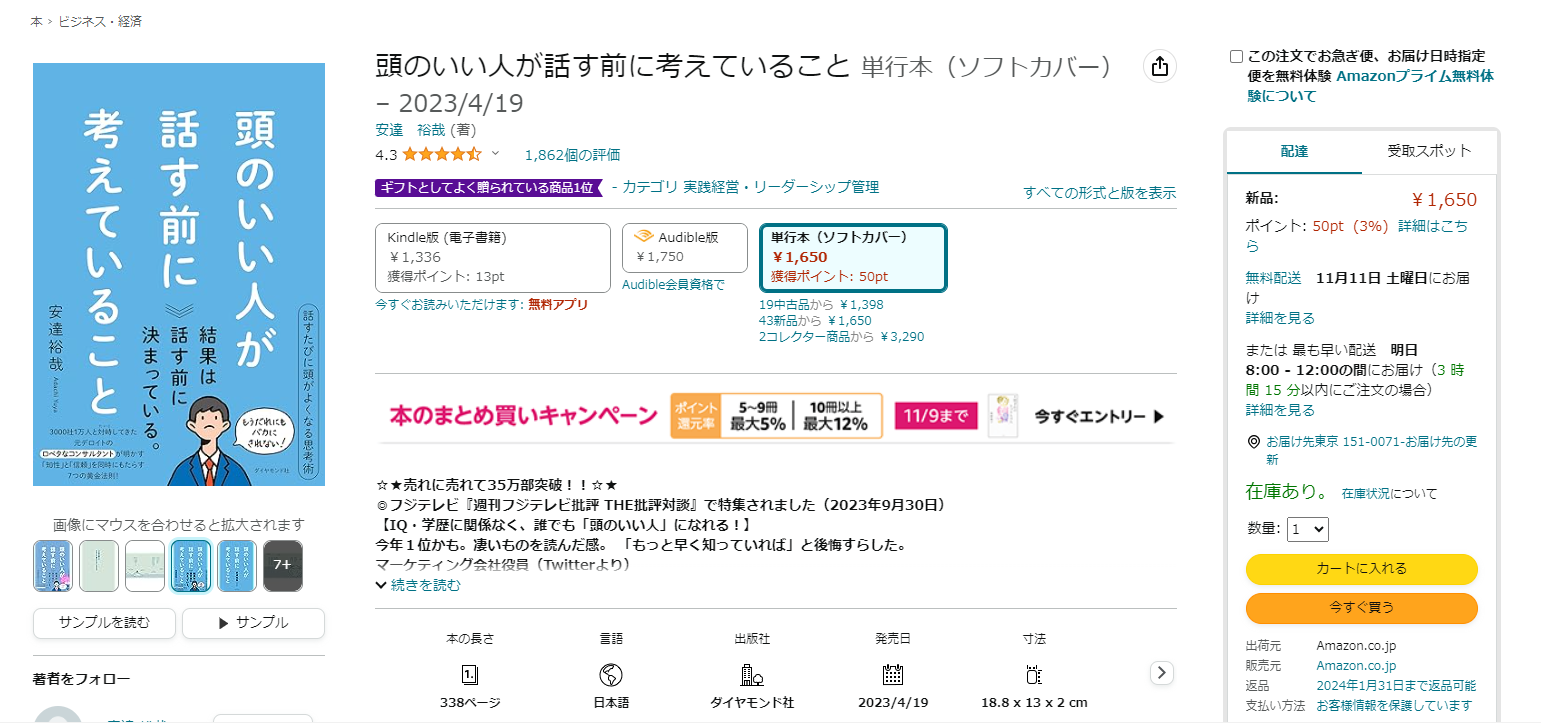Update the delivery address お届け先東京 151-0071

(x=1371, y=451)
